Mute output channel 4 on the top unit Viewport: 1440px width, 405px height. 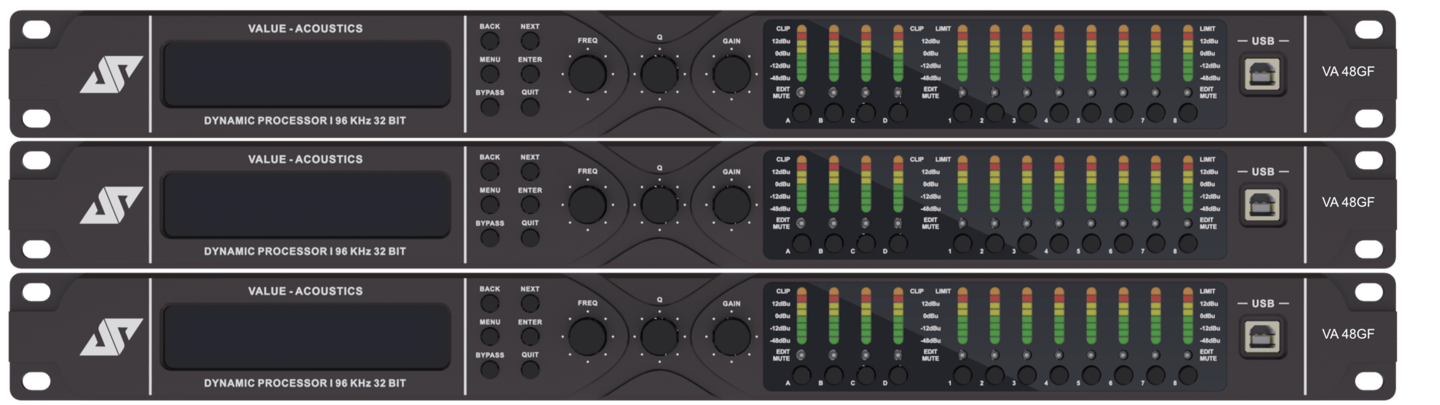pos(1059,112)
